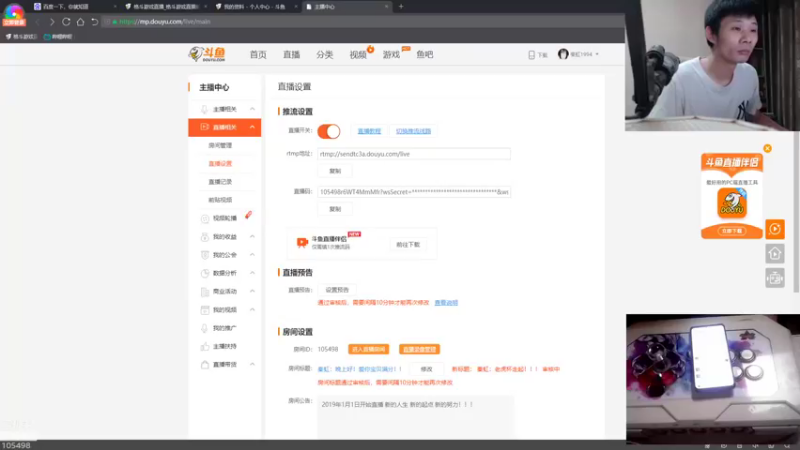Open the 分类 nav item
800x450 pixels.
point(324,55)
